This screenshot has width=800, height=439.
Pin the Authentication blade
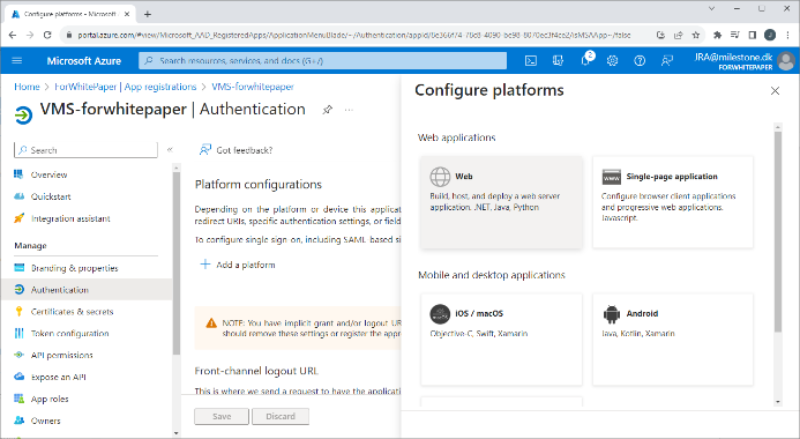(327, 109)
